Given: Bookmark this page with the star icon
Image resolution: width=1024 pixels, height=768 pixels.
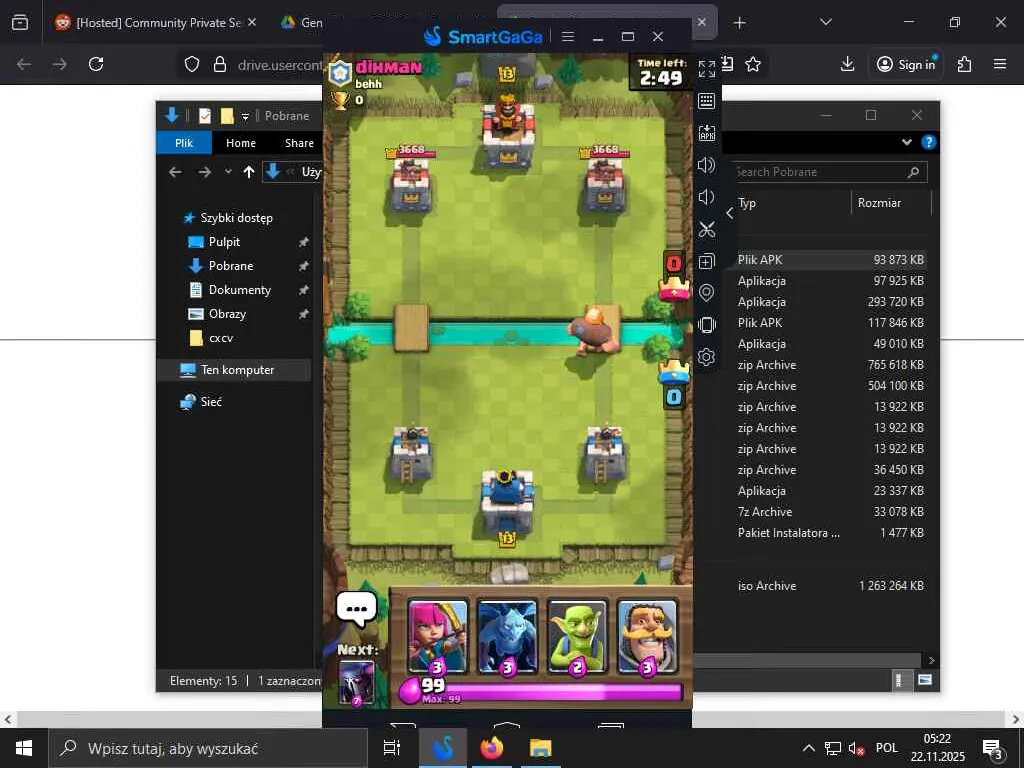Looking at the screenshot, I should click(753, 64).
